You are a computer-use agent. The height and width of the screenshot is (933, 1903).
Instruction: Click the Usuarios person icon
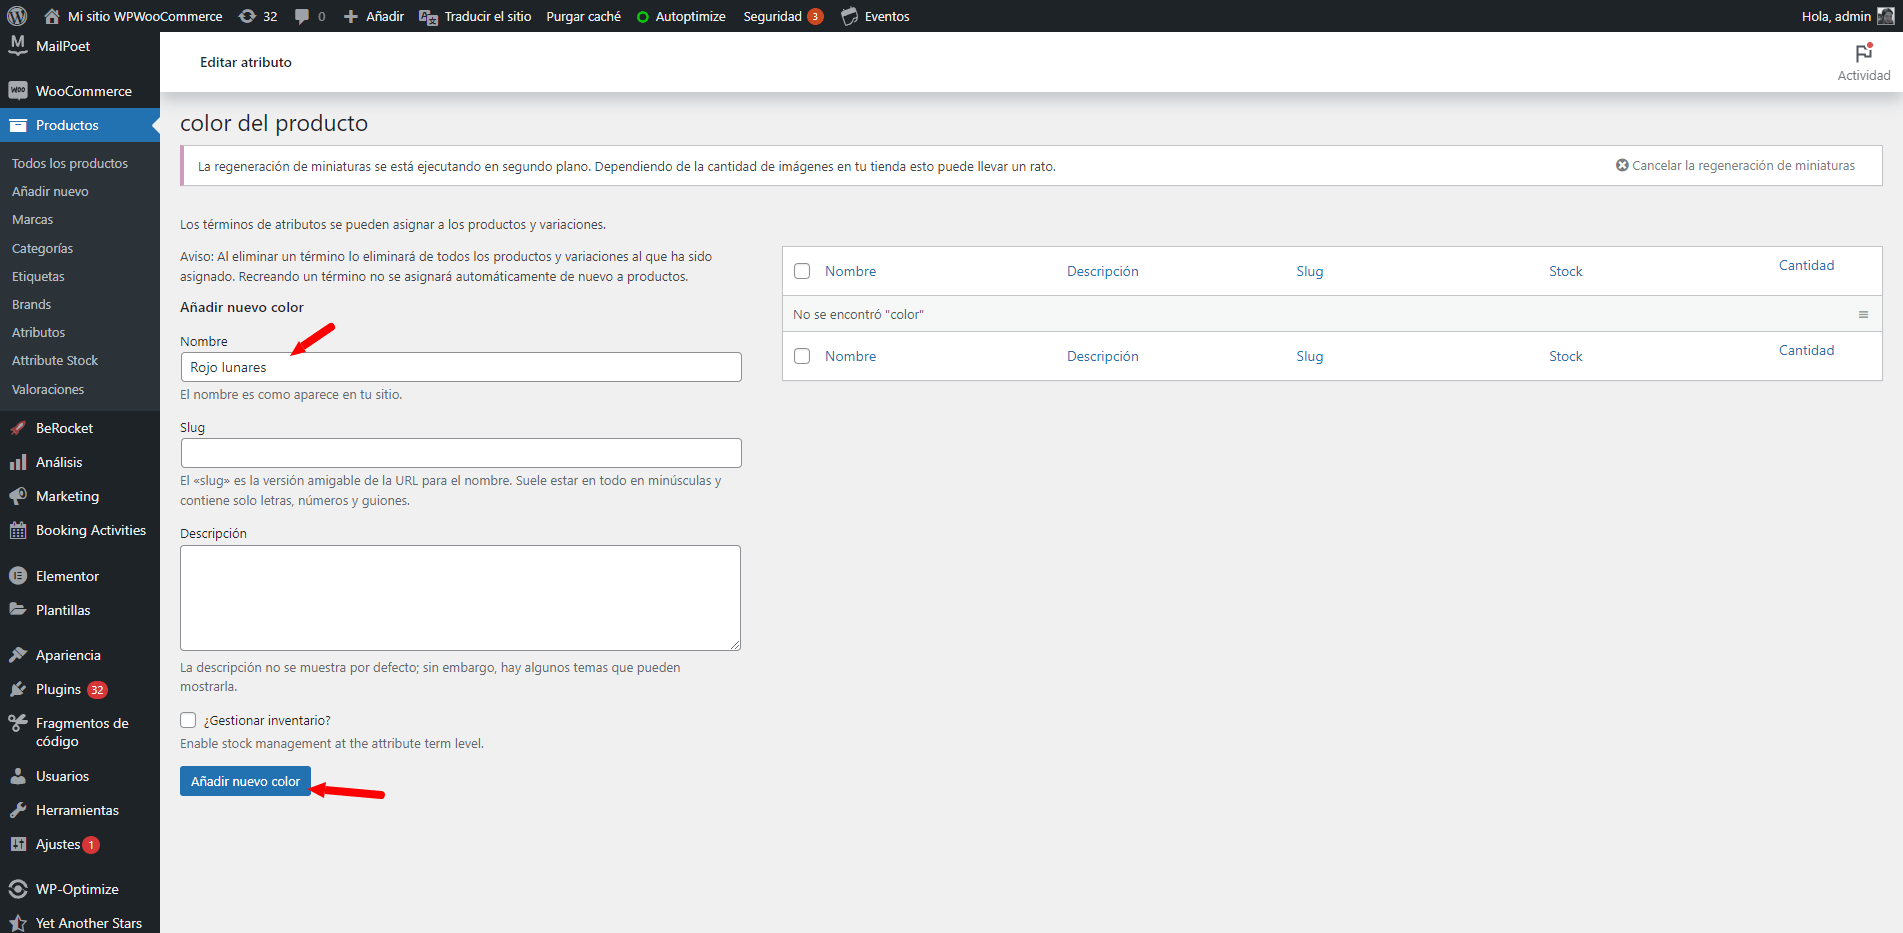(17, 776)
